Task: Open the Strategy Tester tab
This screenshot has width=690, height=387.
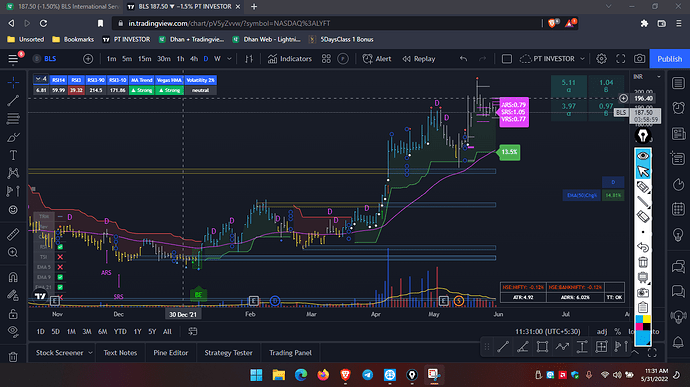Action: coord(228,353)
